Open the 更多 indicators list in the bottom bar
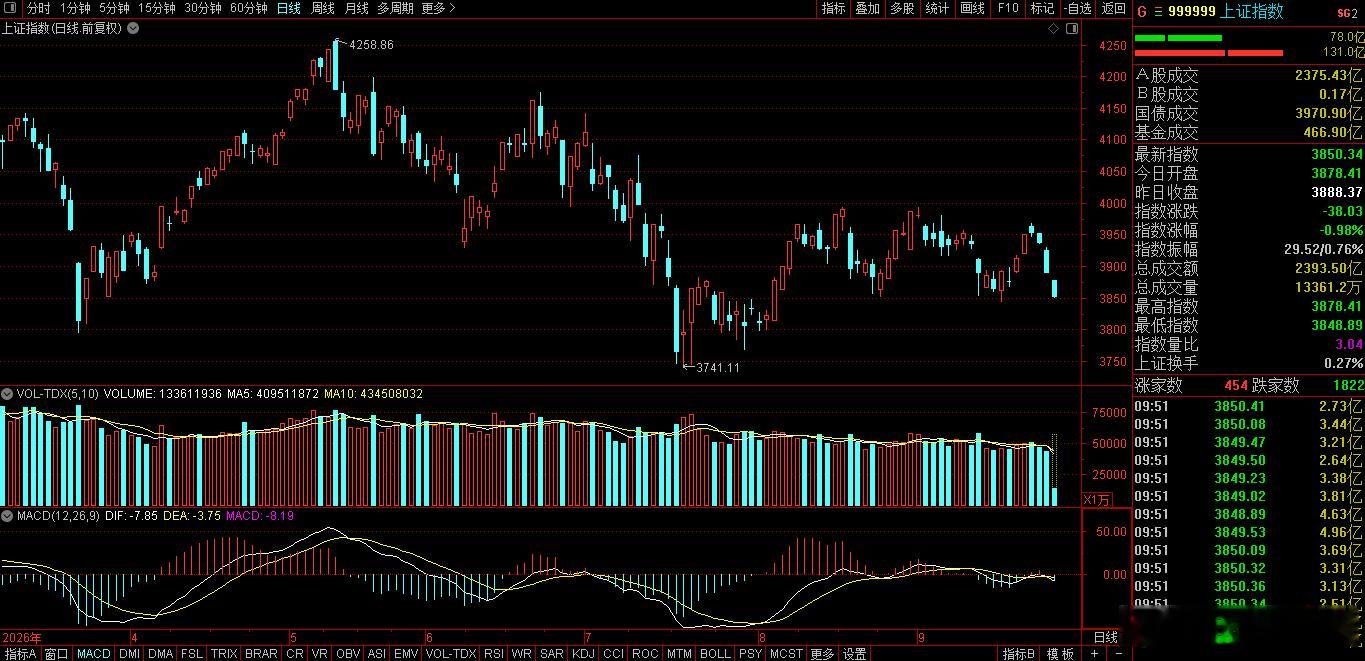This screenshot has height=661, width=1365. click(821, 654)
